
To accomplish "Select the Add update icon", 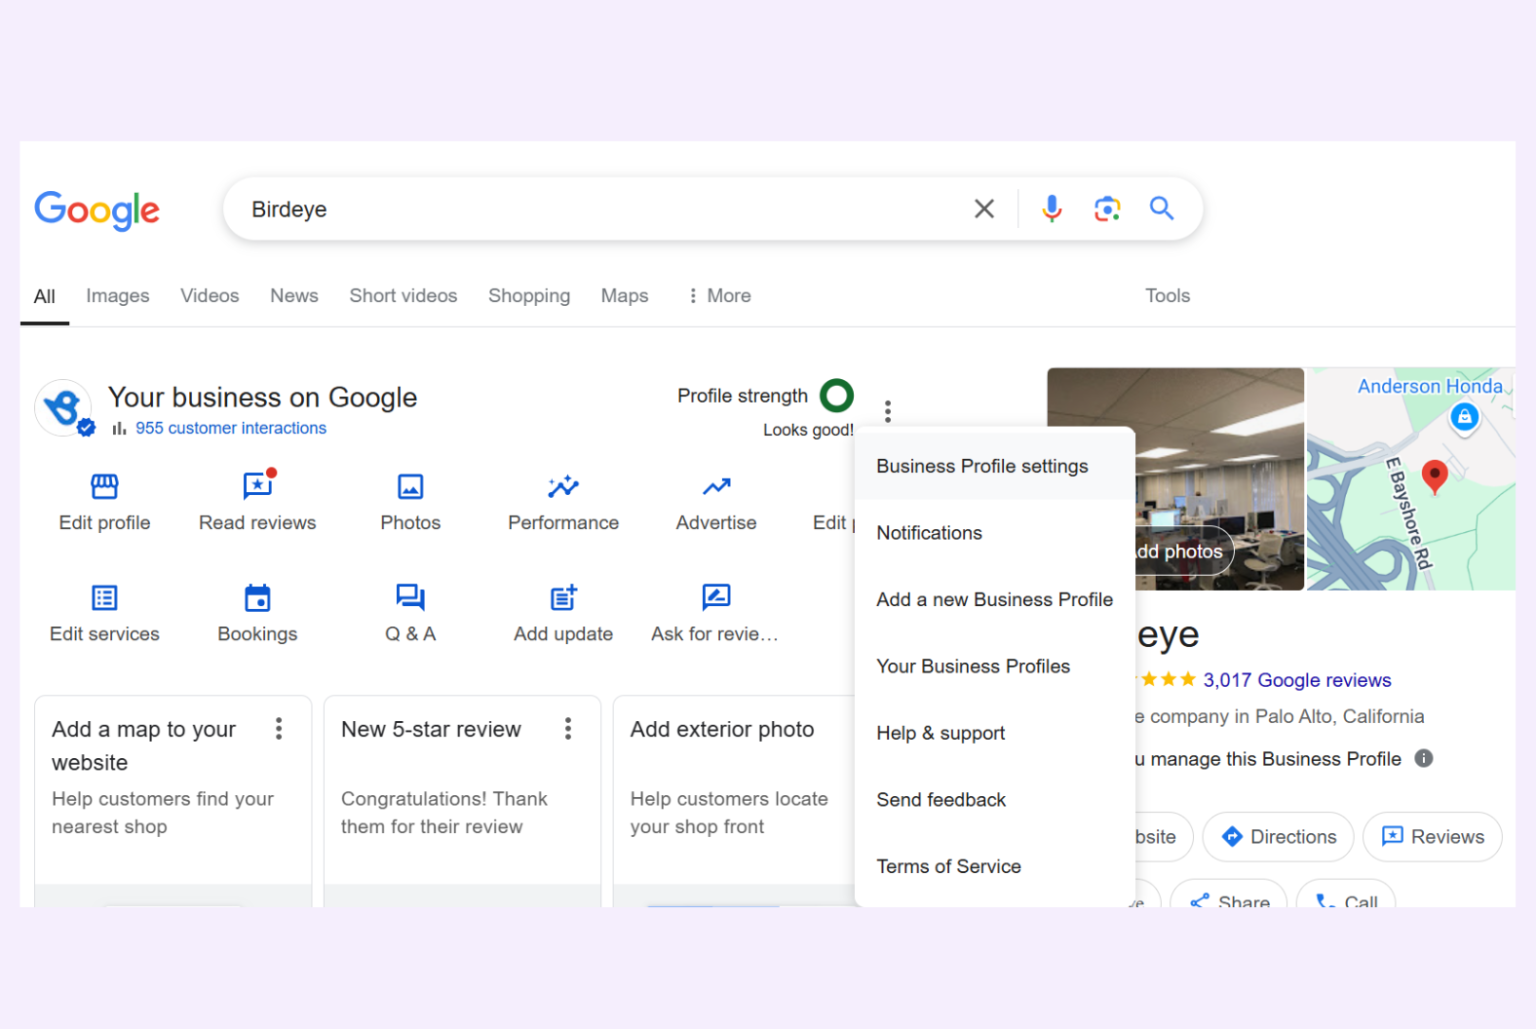I will pyautogui.click(x=563, y=597).
